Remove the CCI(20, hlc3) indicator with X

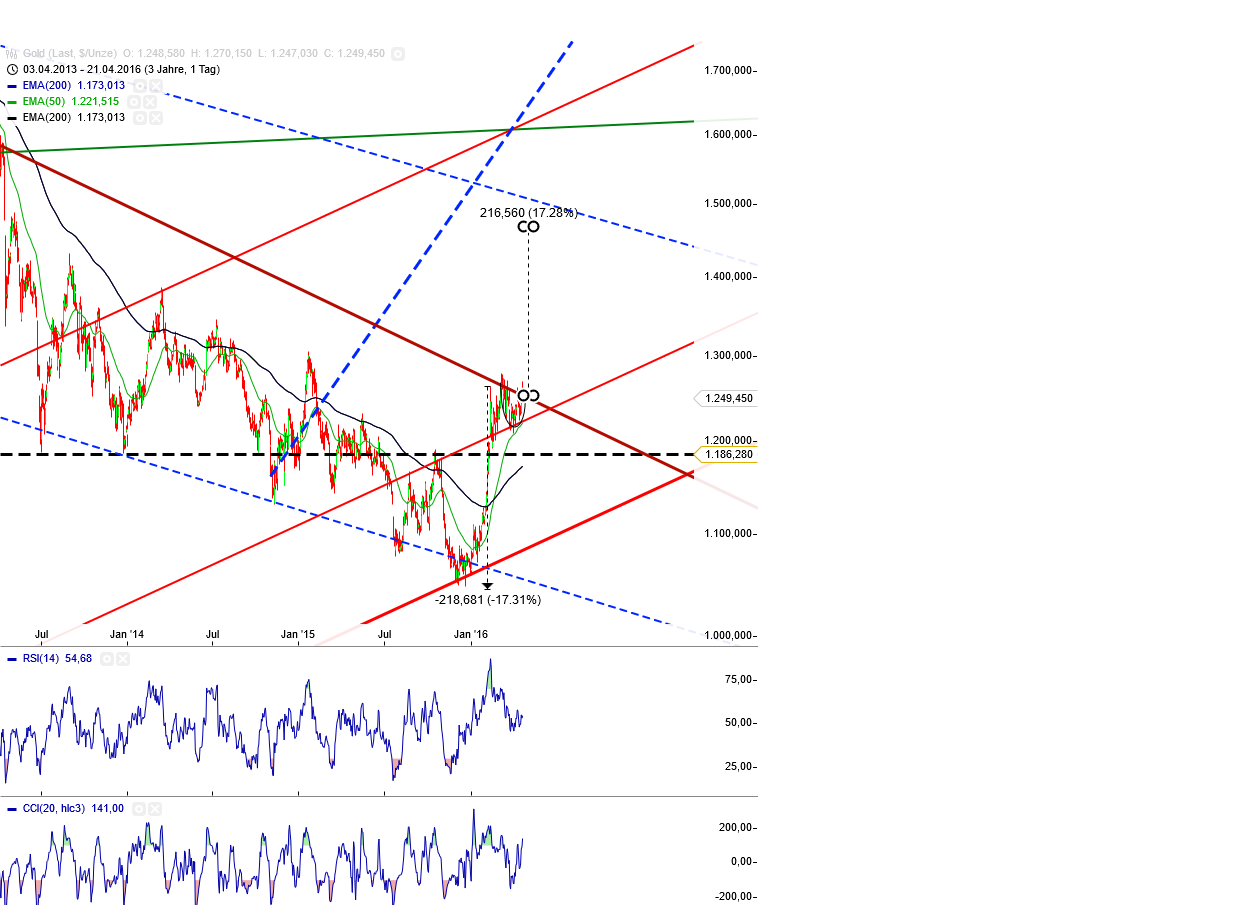coord(155,809)
